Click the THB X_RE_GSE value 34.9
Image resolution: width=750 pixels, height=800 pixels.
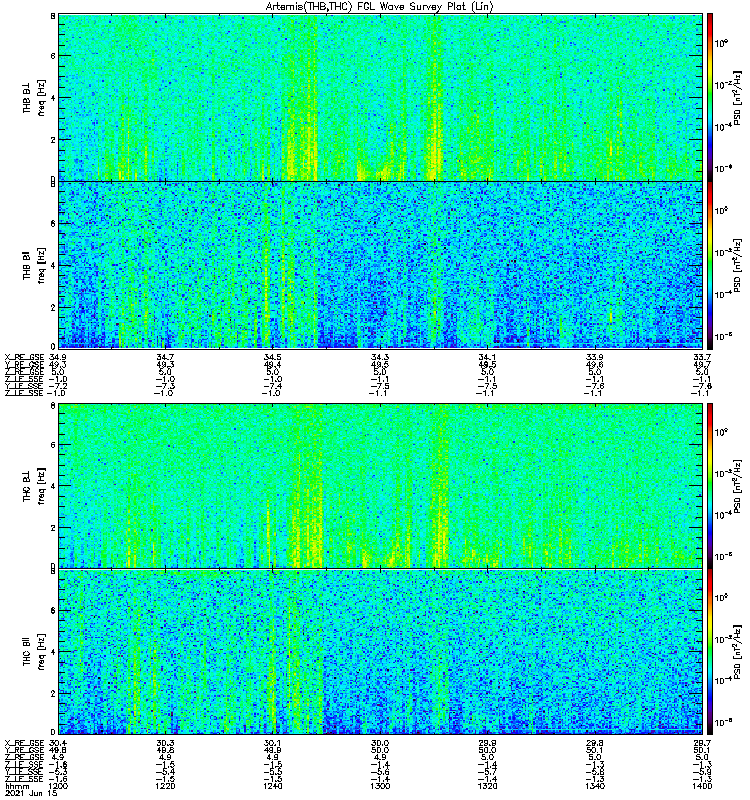(58, 357)
